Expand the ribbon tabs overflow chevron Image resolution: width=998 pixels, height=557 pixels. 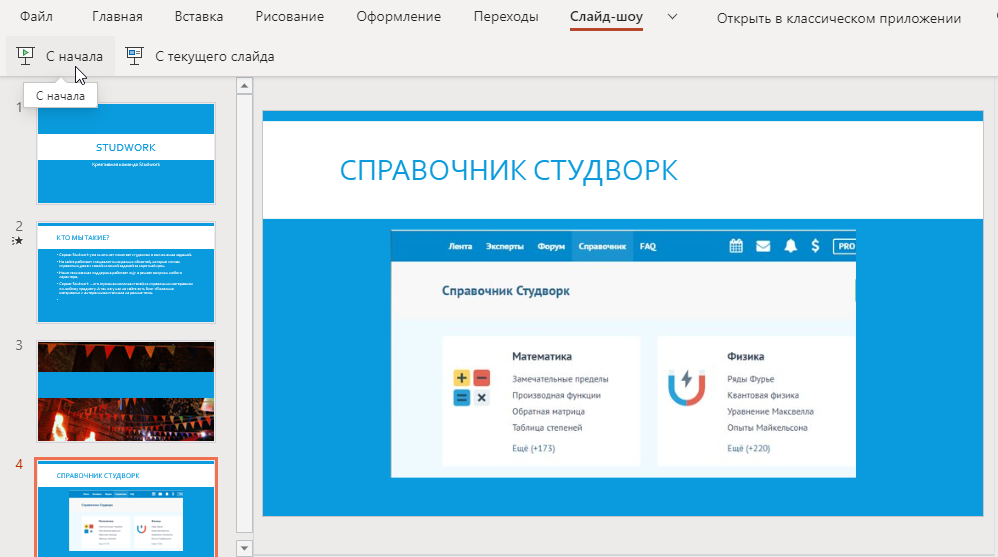point(672,17)
